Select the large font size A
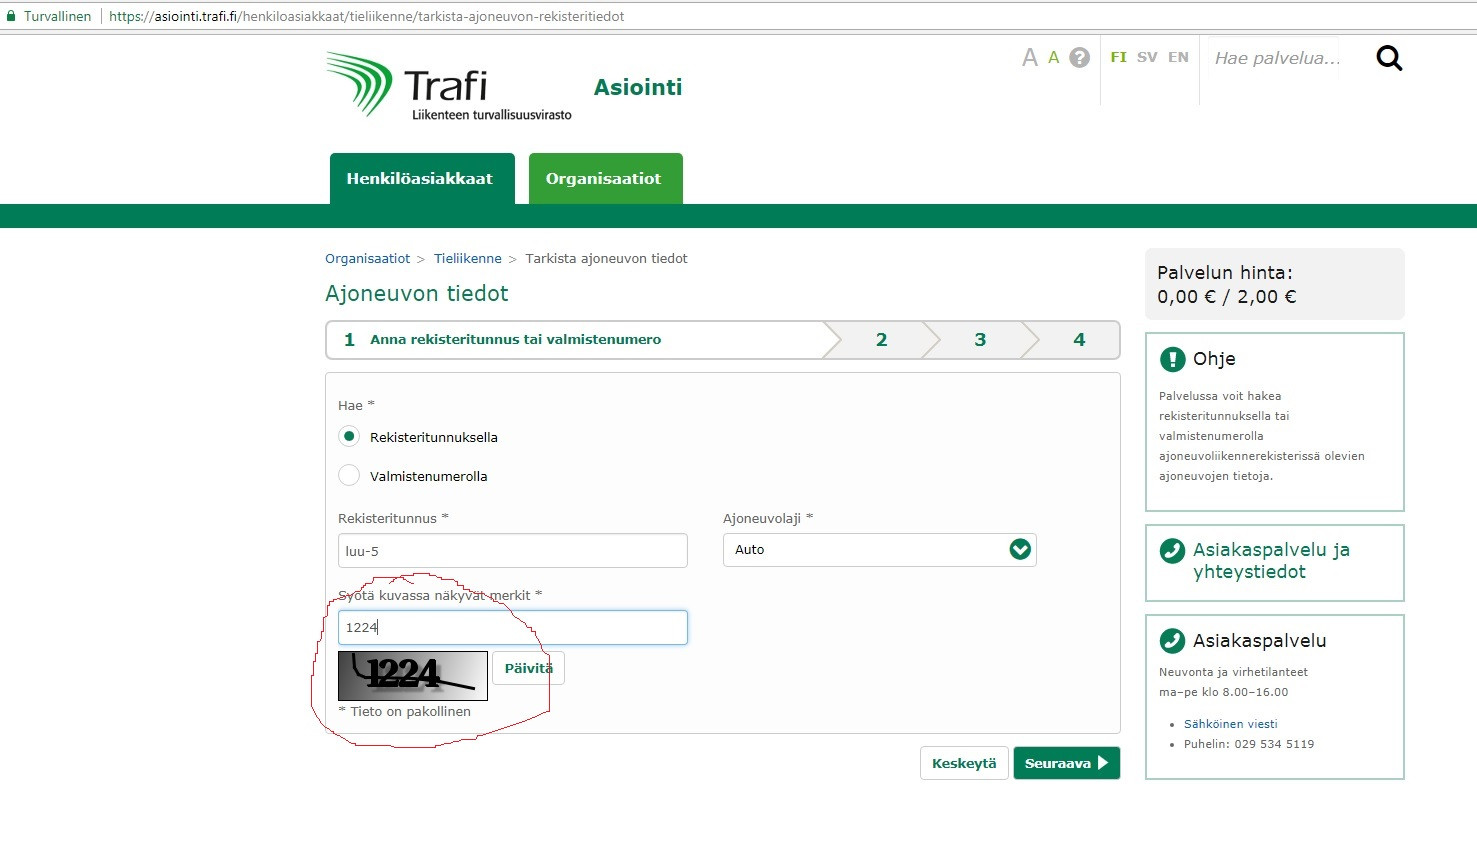Viewport: 1477px width, 862px height. tap(1029, 58)
